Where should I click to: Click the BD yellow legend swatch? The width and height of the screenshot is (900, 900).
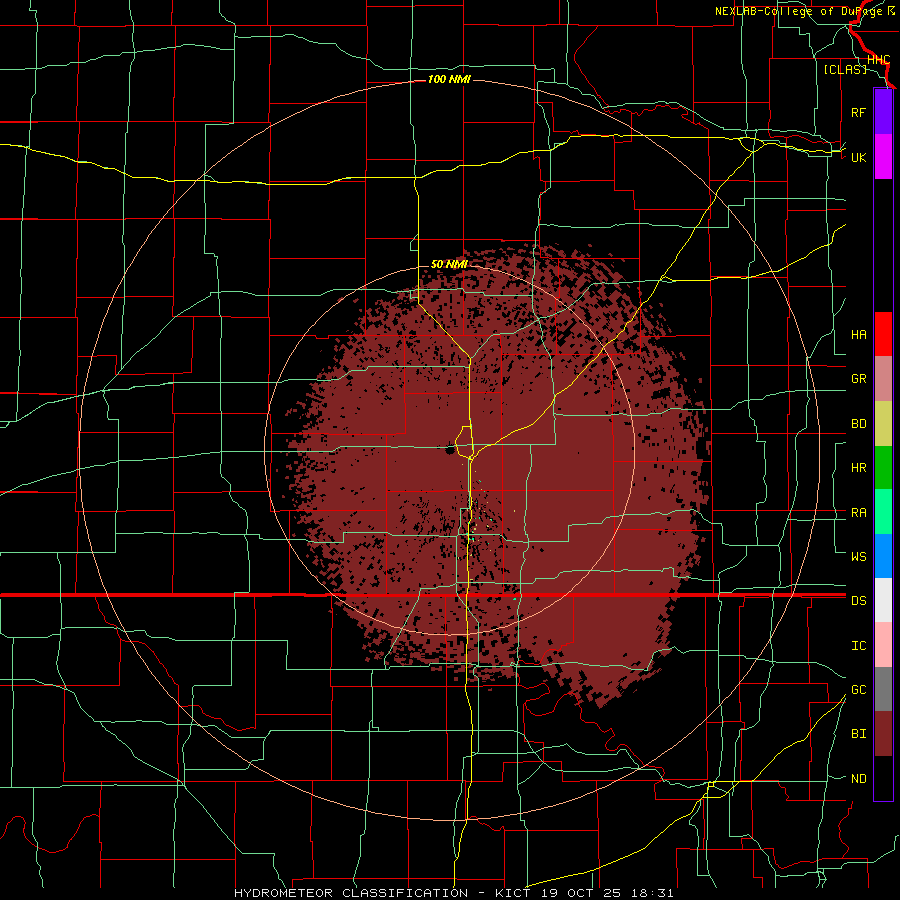(x=883, y=424)
